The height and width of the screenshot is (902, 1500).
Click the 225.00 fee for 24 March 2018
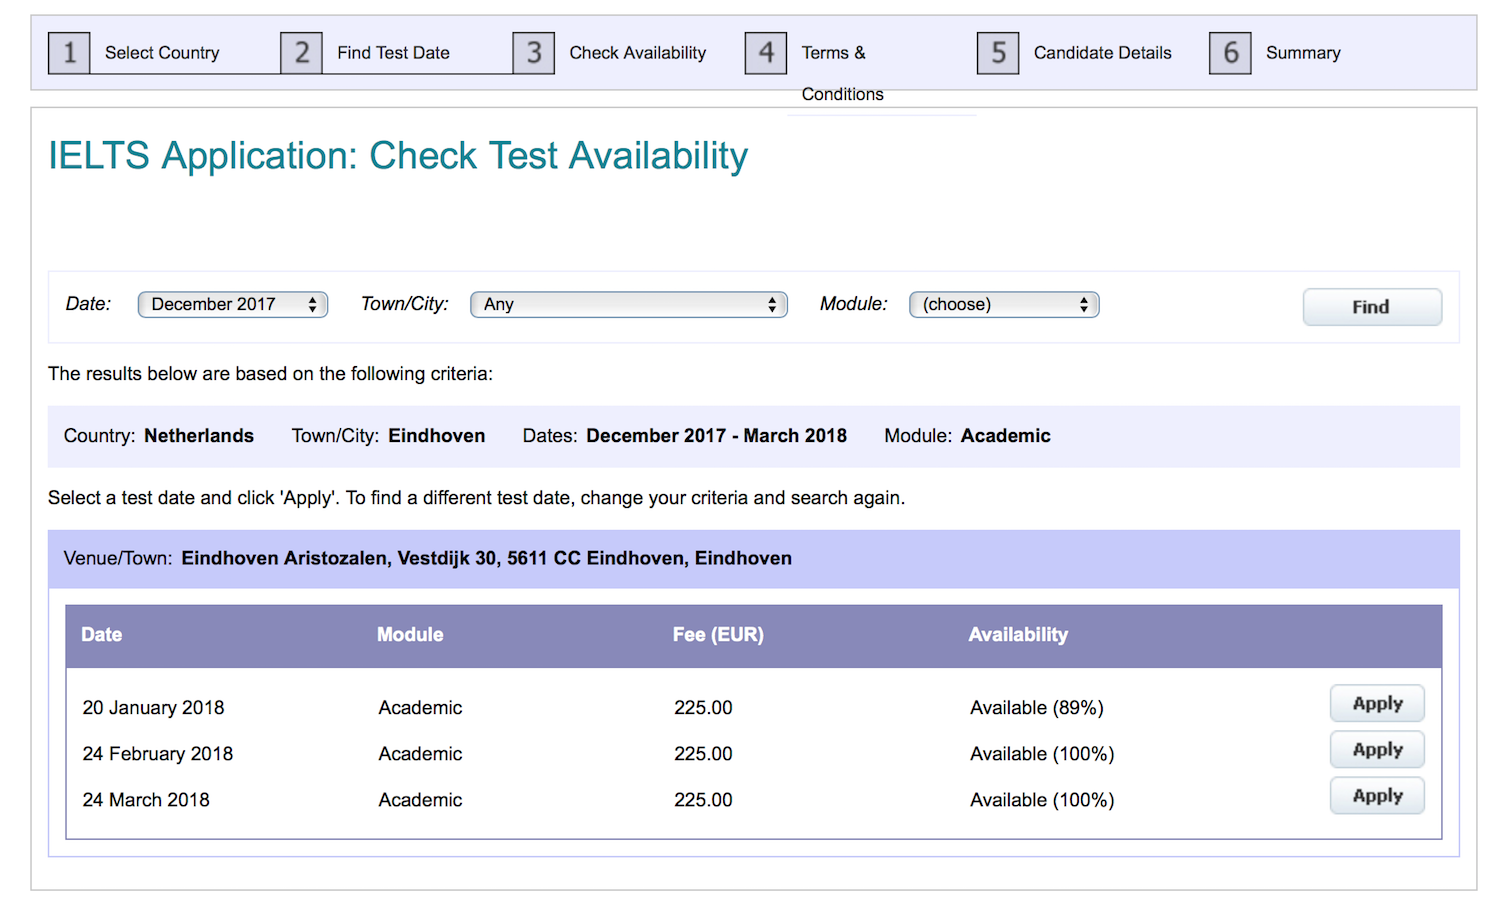(703, 800)
